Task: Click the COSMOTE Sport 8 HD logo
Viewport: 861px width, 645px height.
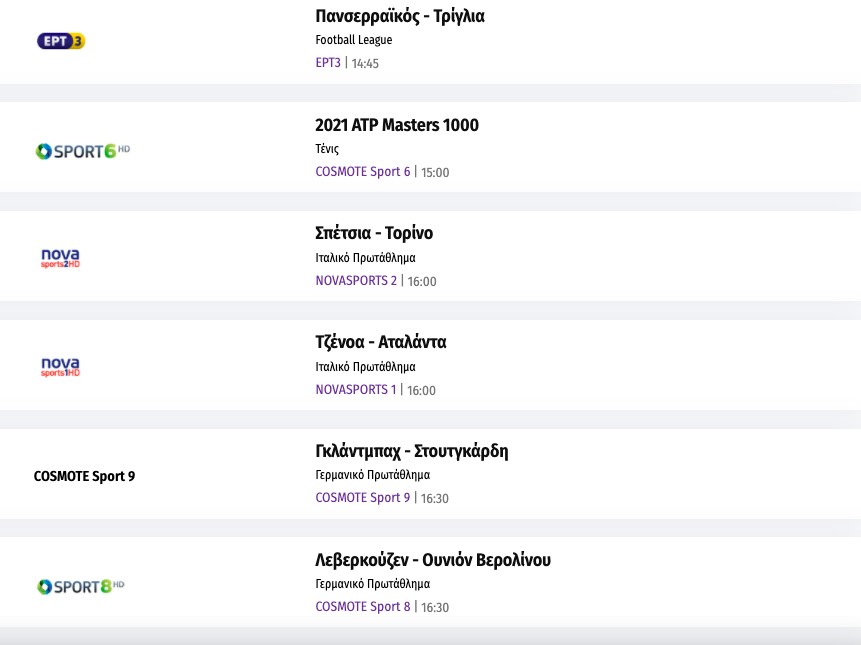Action: pyautogui.click(x=81, y=586)
